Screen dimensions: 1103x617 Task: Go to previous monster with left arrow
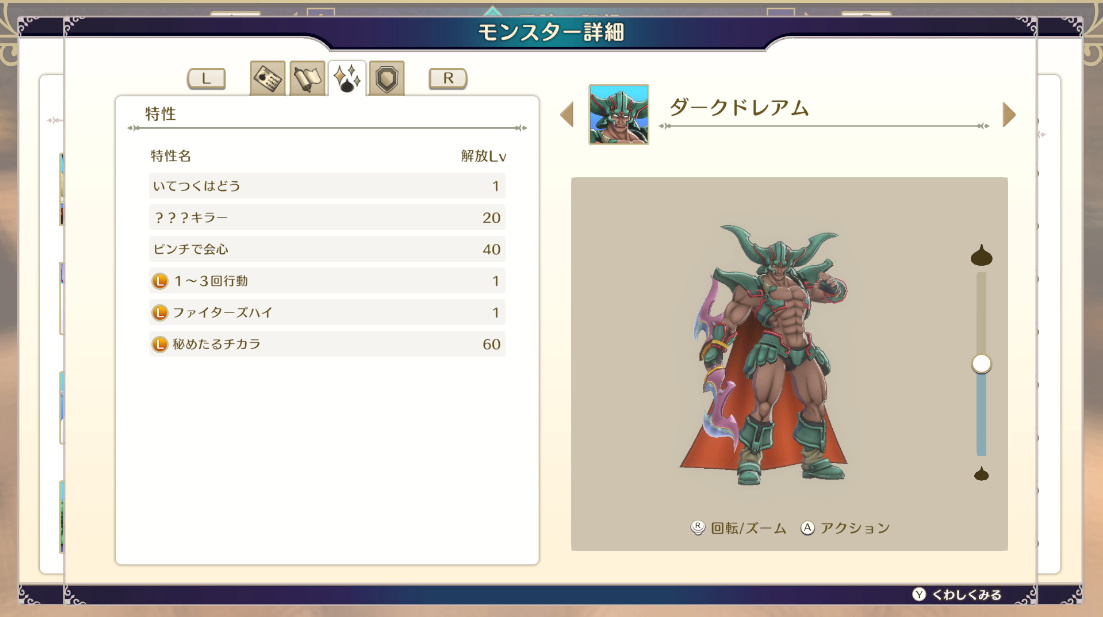(x=567, y=115)
